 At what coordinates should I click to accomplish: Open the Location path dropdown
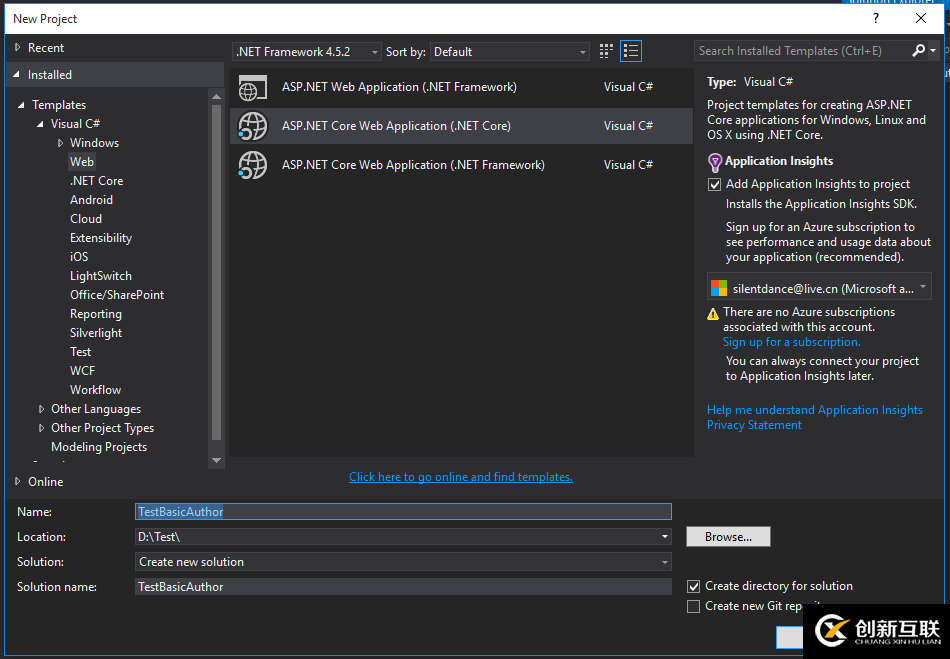(x=665, y=537)
